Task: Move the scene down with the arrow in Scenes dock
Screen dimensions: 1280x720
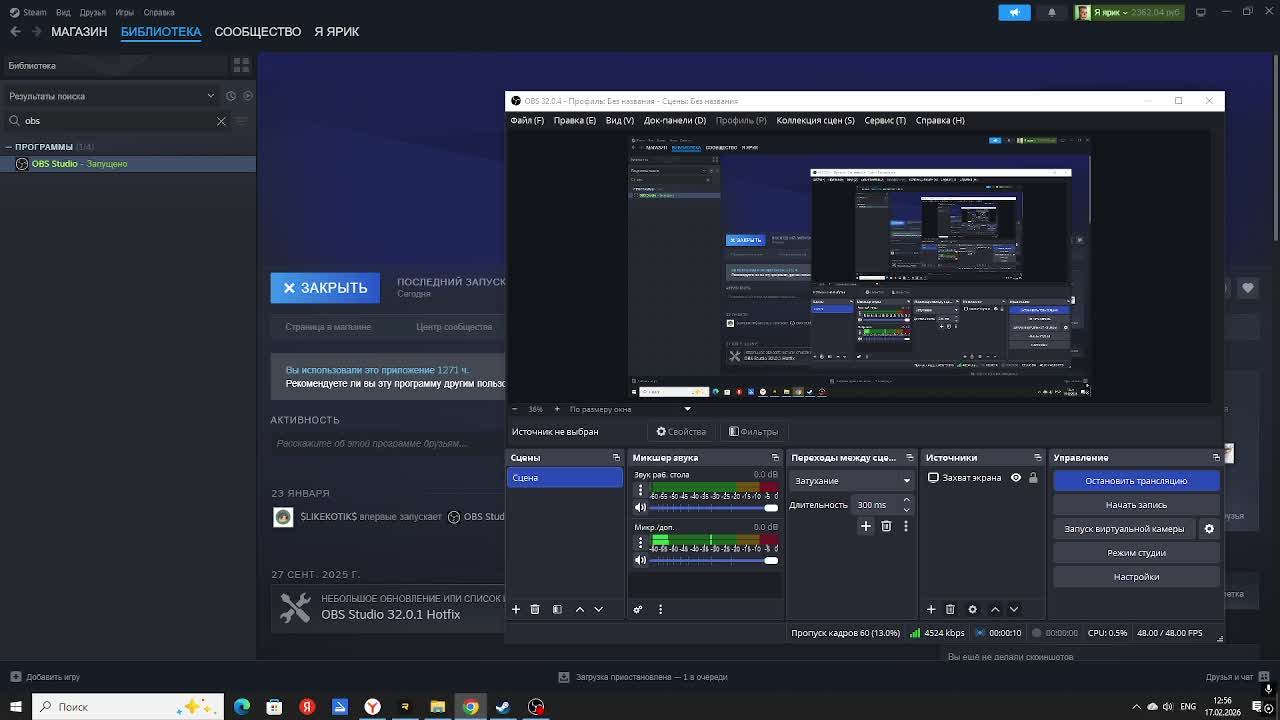Action: 598,609
